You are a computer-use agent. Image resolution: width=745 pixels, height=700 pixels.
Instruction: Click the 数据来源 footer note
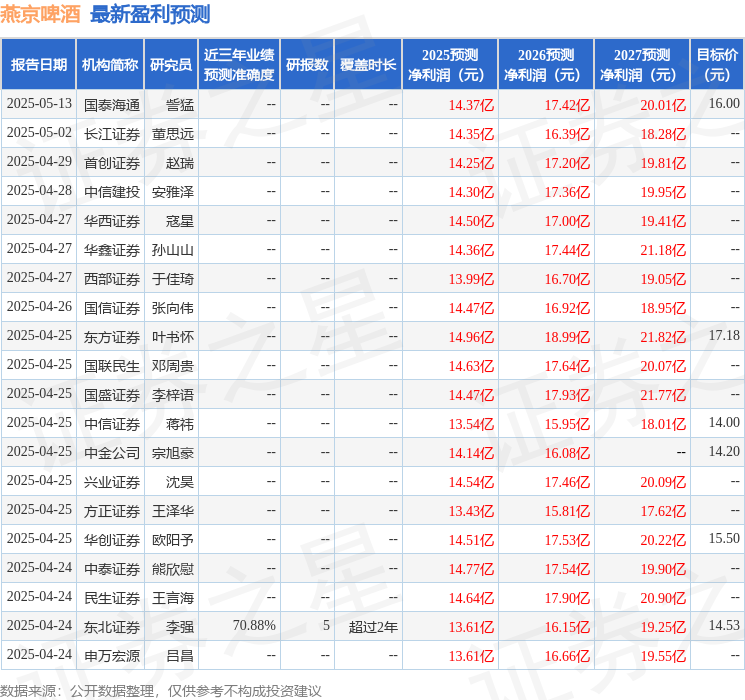(161, 690)
